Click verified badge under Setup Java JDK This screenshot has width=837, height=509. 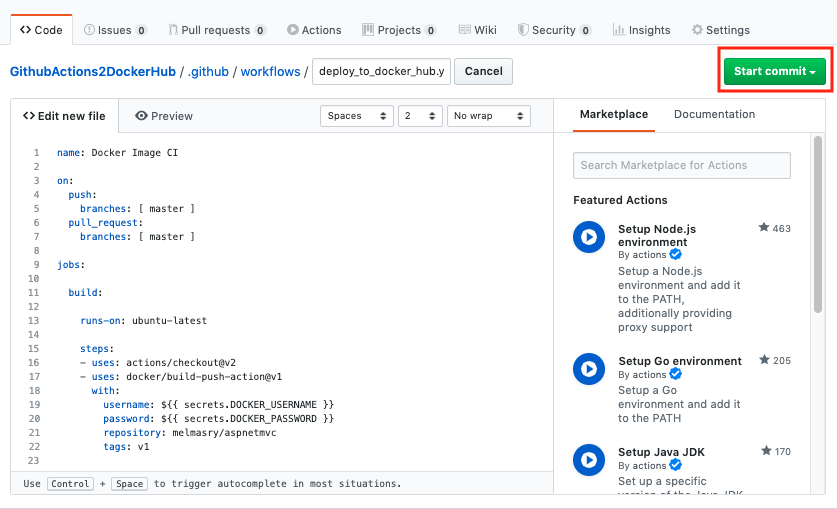675,465
